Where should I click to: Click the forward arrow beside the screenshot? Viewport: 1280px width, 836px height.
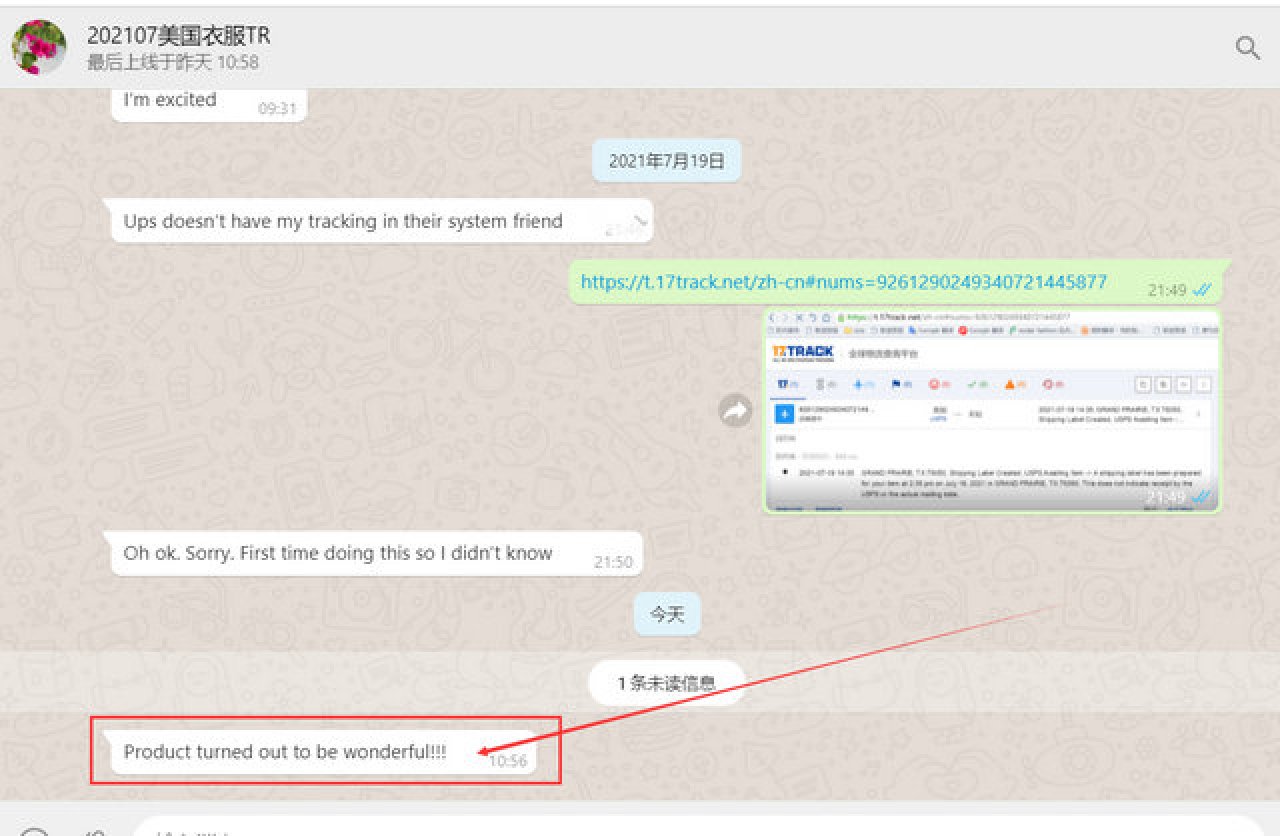coord(736,410)
